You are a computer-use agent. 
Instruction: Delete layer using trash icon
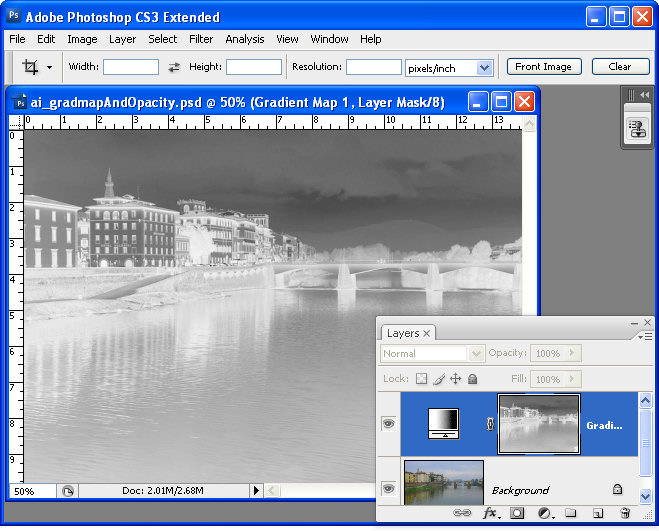pos(625,513)
